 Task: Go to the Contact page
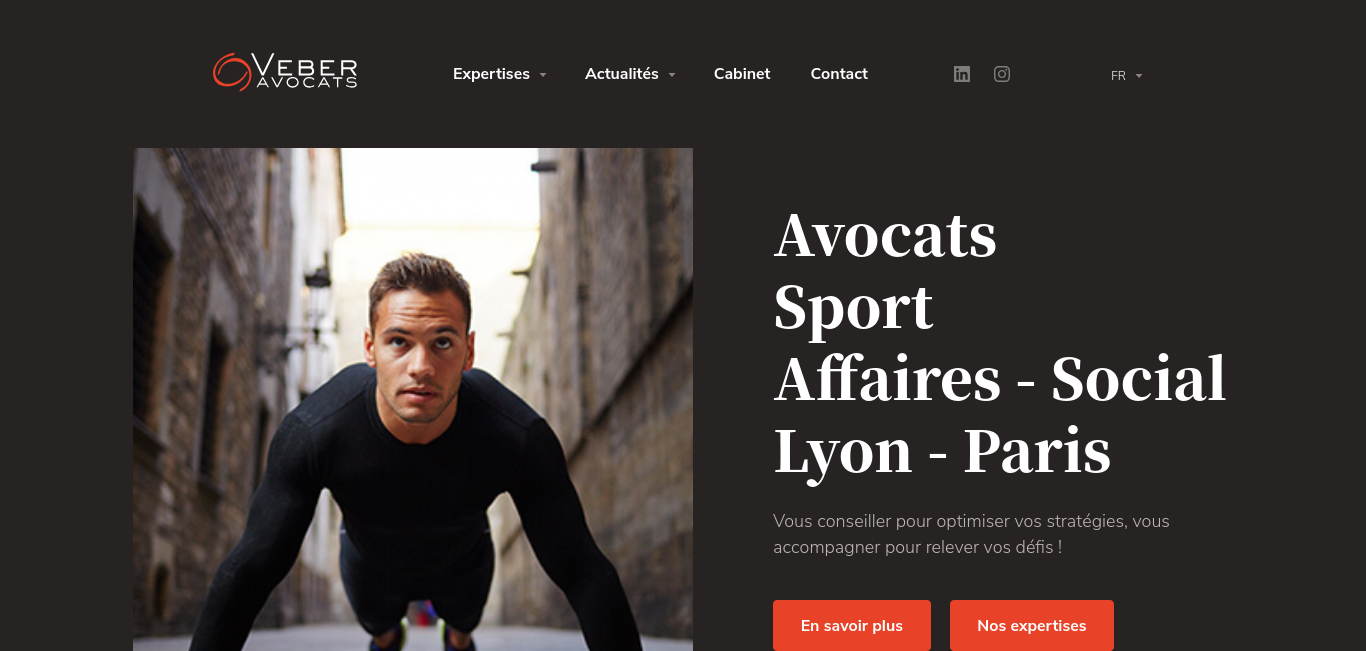tap(839, 74)
